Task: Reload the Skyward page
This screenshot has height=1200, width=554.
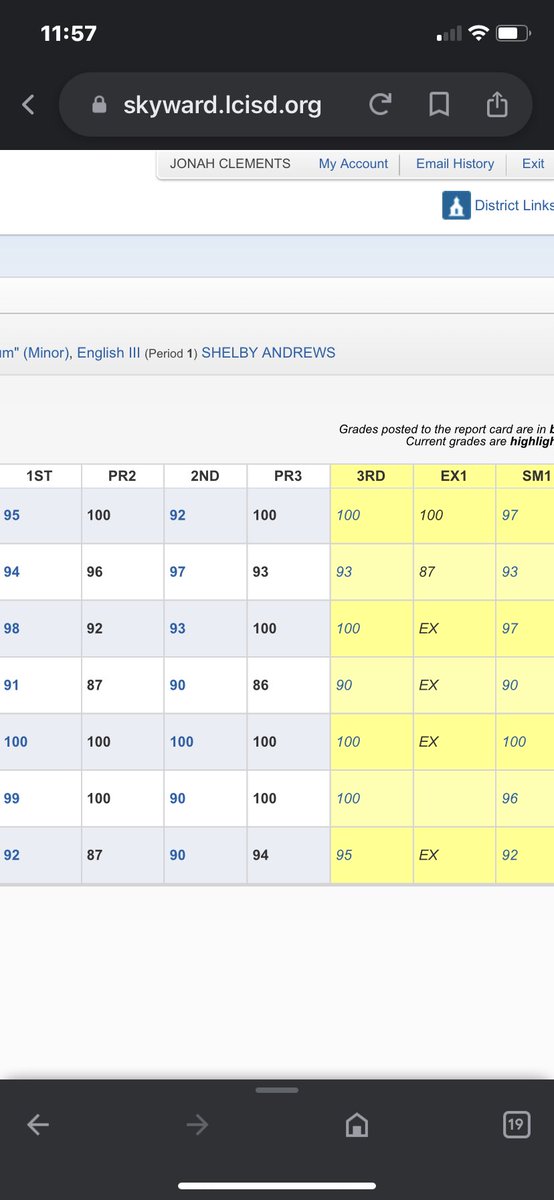Action: 379,104
